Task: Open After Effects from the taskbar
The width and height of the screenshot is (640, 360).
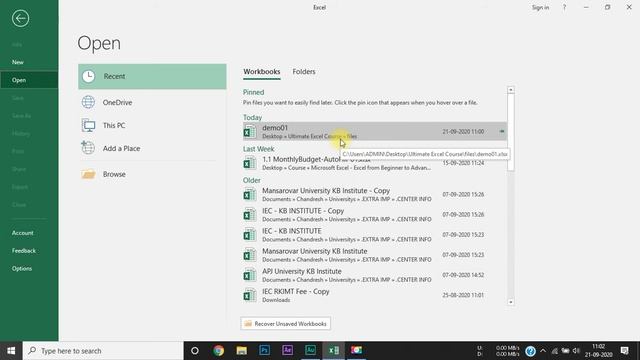Action: 287,351
